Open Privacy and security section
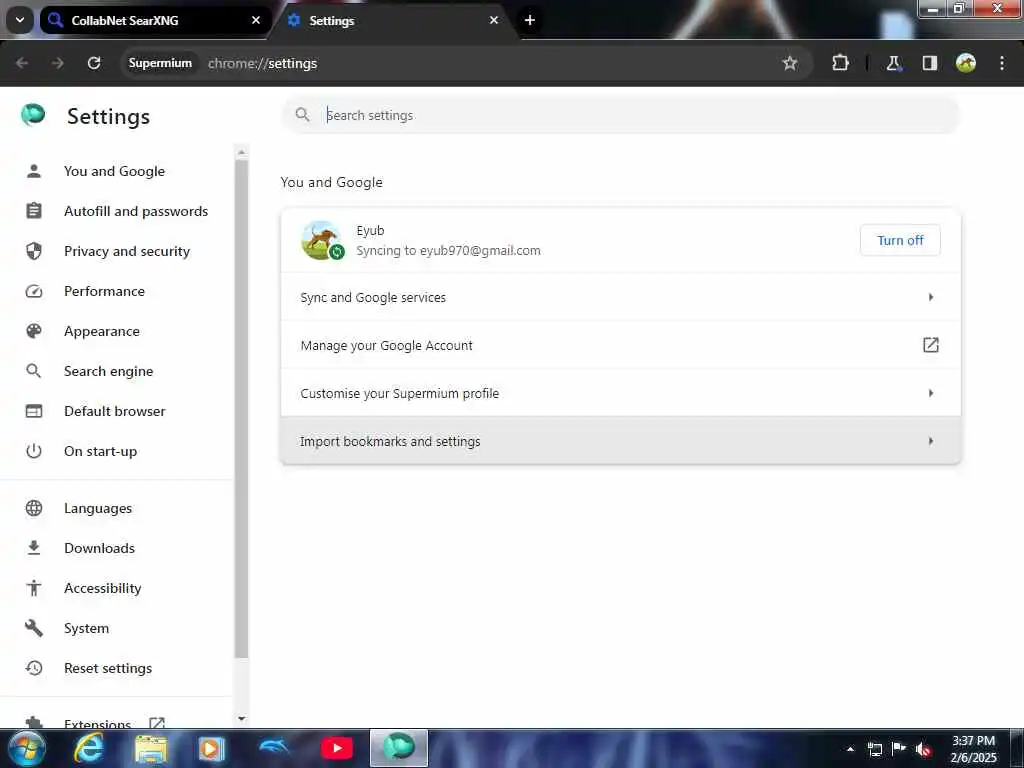The height and width of the screenshot is (768, 1024). [x=116, y=251]
